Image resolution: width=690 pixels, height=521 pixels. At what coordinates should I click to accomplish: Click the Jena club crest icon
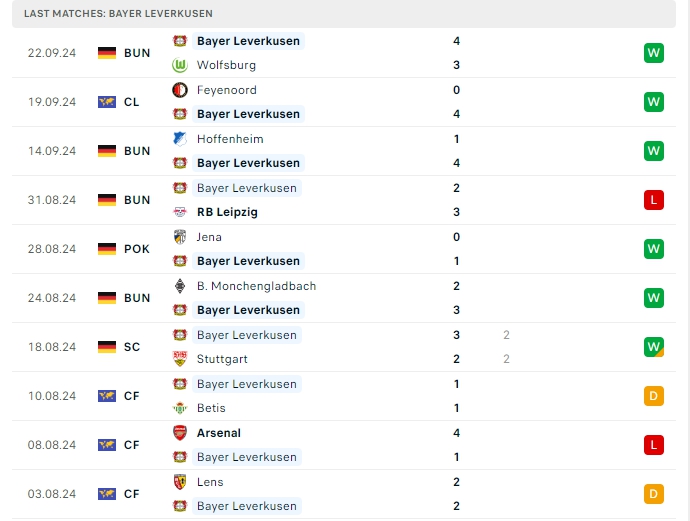click(180, 237)
